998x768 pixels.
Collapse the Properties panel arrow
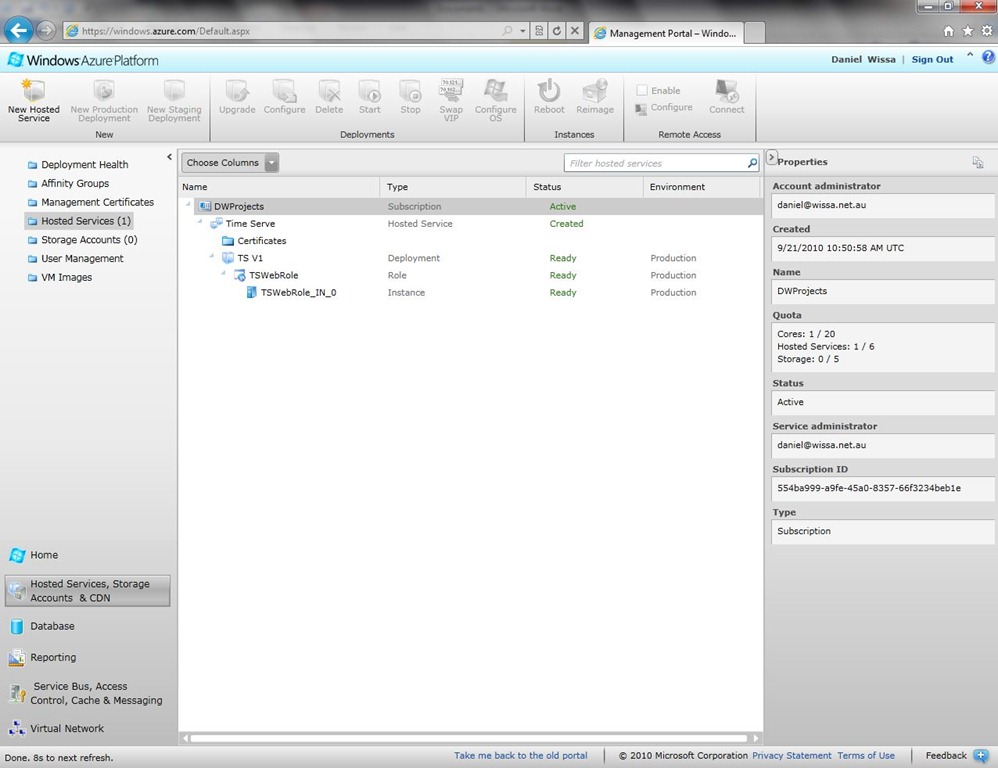(x=771, y=158)
